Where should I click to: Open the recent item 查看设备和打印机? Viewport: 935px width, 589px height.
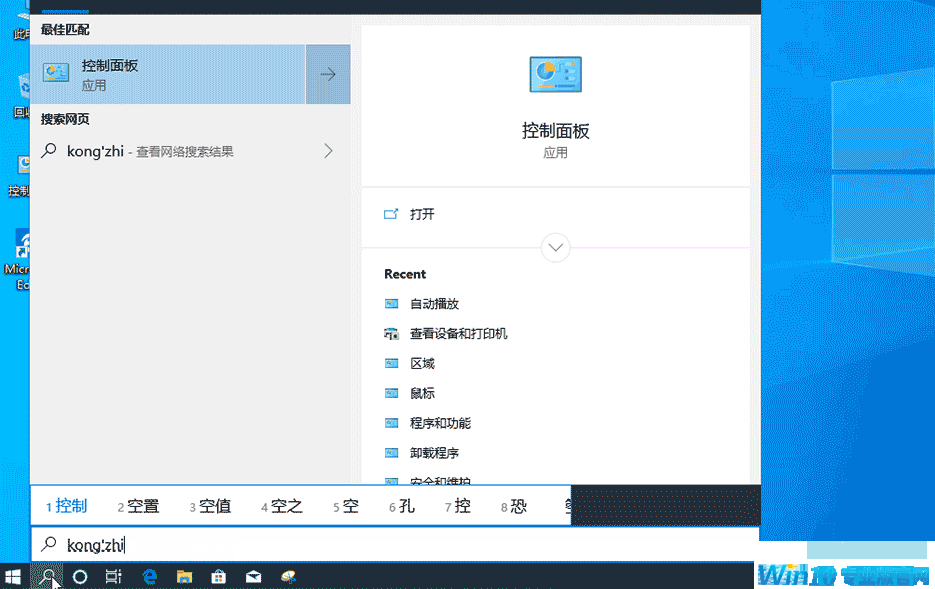[458, 334]
